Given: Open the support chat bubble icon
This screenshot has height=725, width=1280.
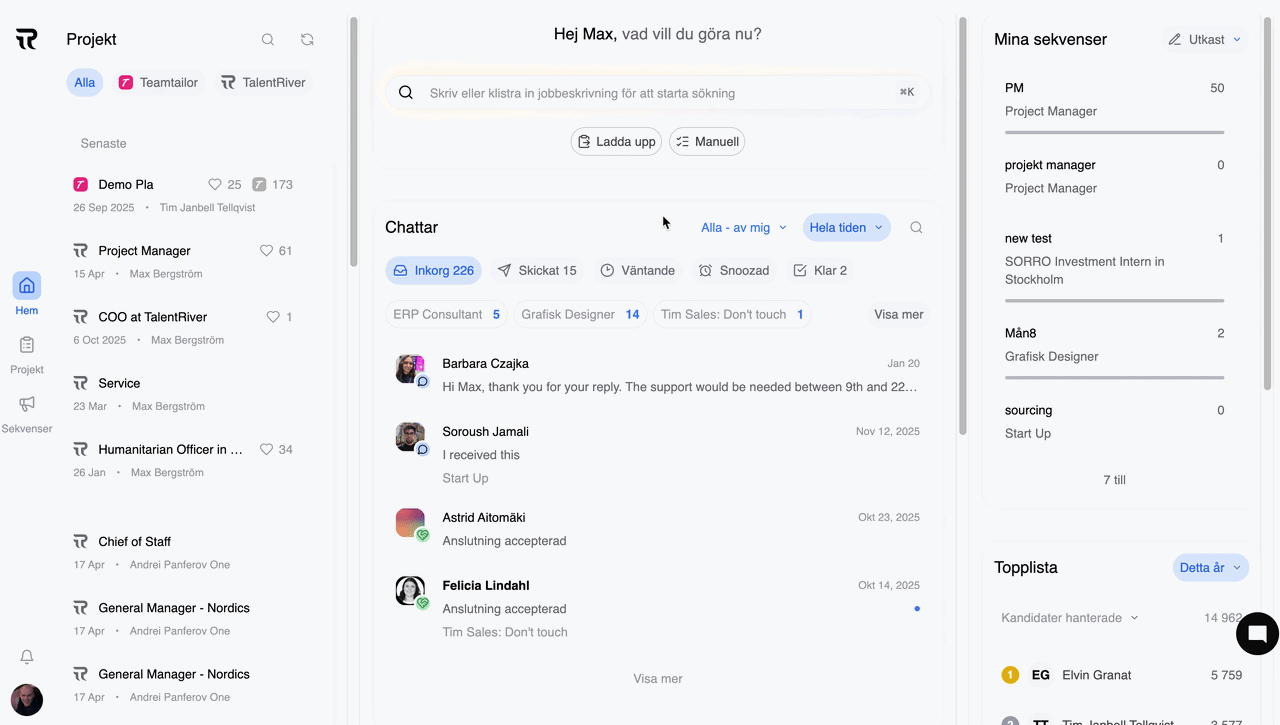Looking at the screenshot, I should click(1258, 633).
